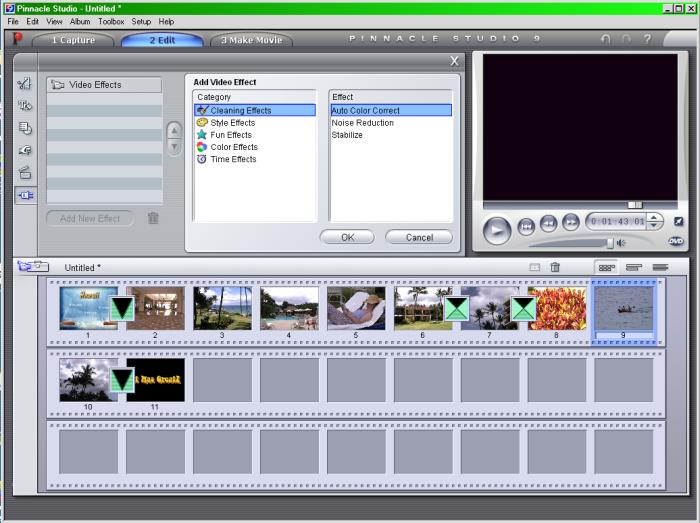Switch to text list view
700x523 pixels.
[660, 267]
